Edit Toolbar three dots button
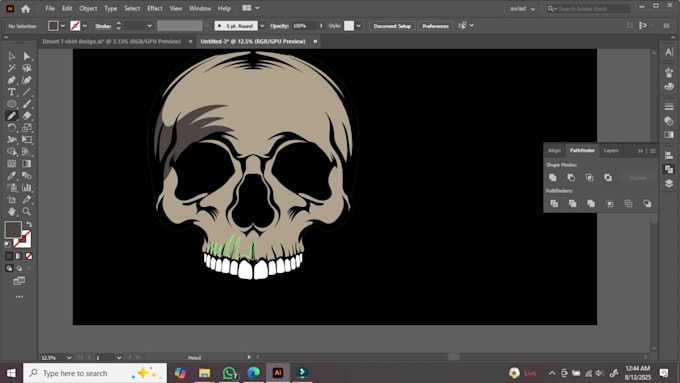Screen dimensions: 680x383 [x=19, y=297]
